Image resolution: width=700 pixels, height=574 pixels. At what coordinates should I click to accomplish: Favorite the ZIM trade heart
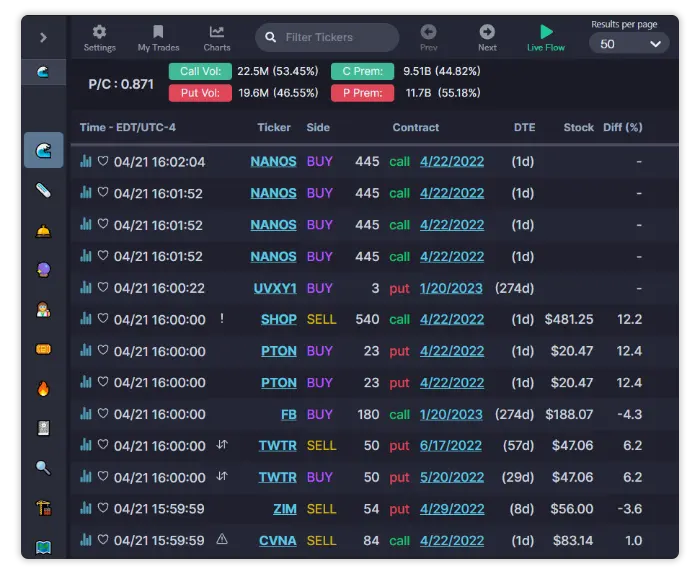pos(103,508)
